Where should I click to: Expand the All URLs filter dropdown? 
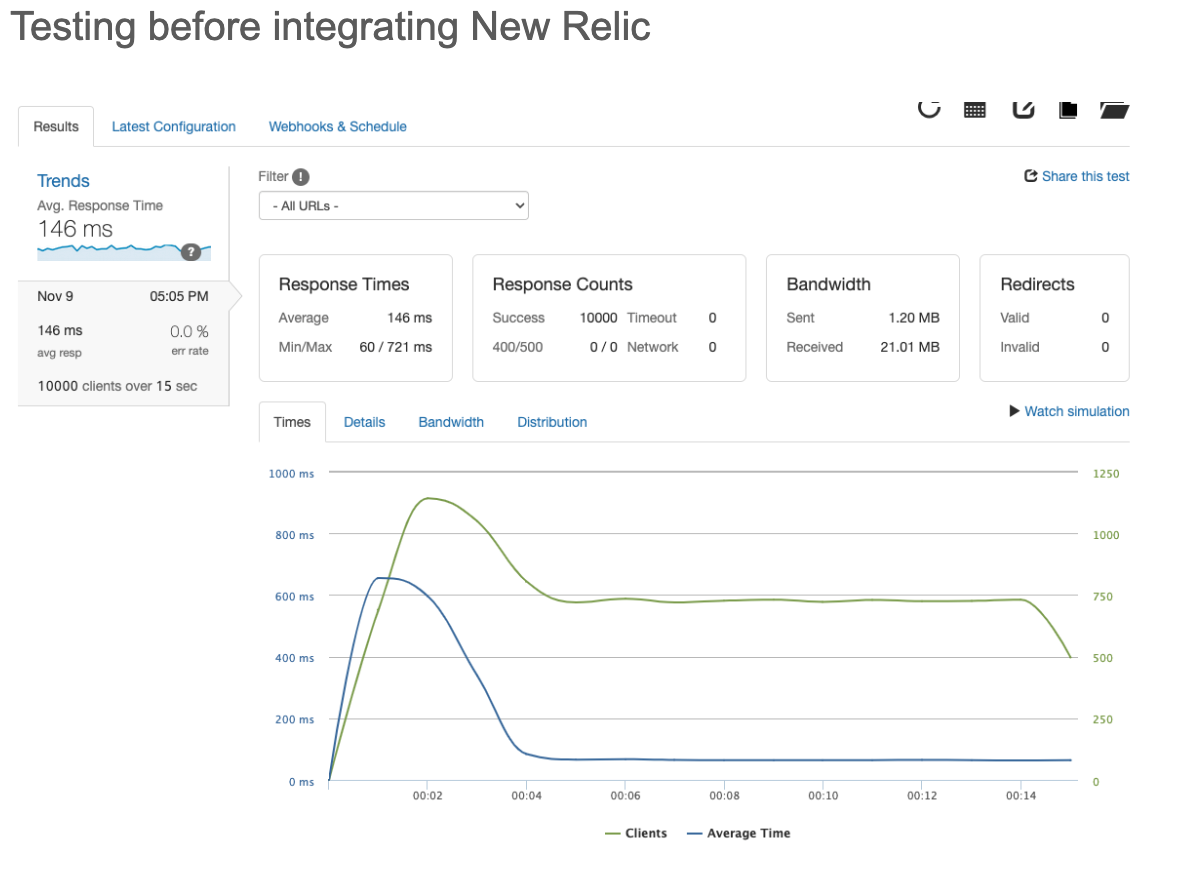393,206
